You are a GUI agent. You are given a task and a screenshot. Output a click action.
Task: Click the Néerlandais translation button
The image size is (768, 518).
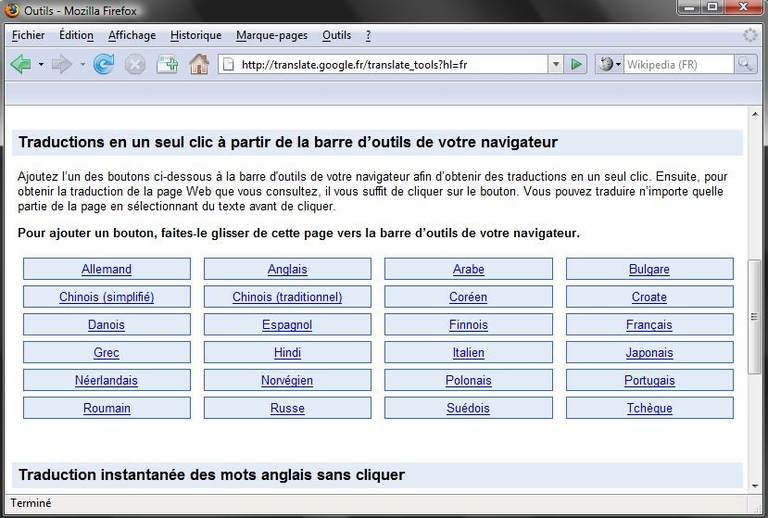click(x=107, y=380)
